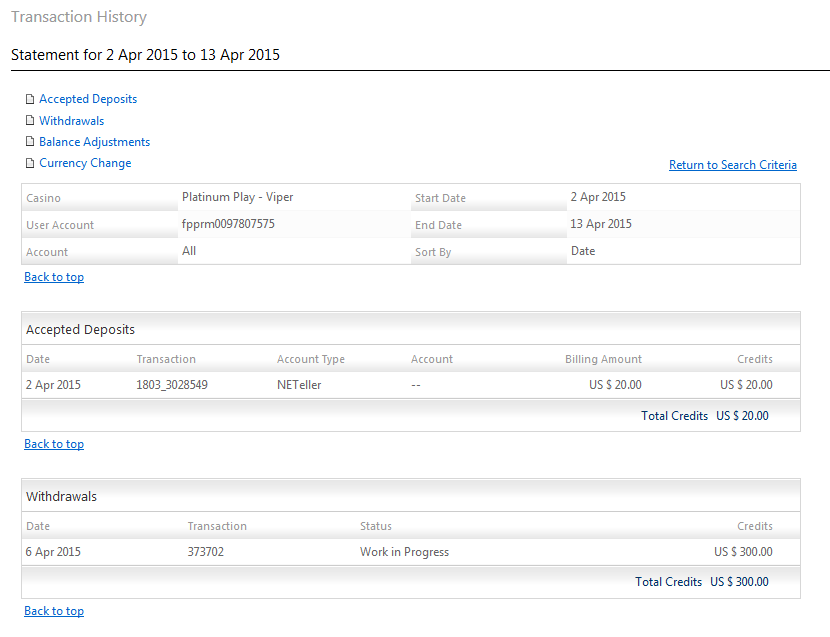Click the withdrawal date '6 Apr 2015'

[x=53, y=552]
